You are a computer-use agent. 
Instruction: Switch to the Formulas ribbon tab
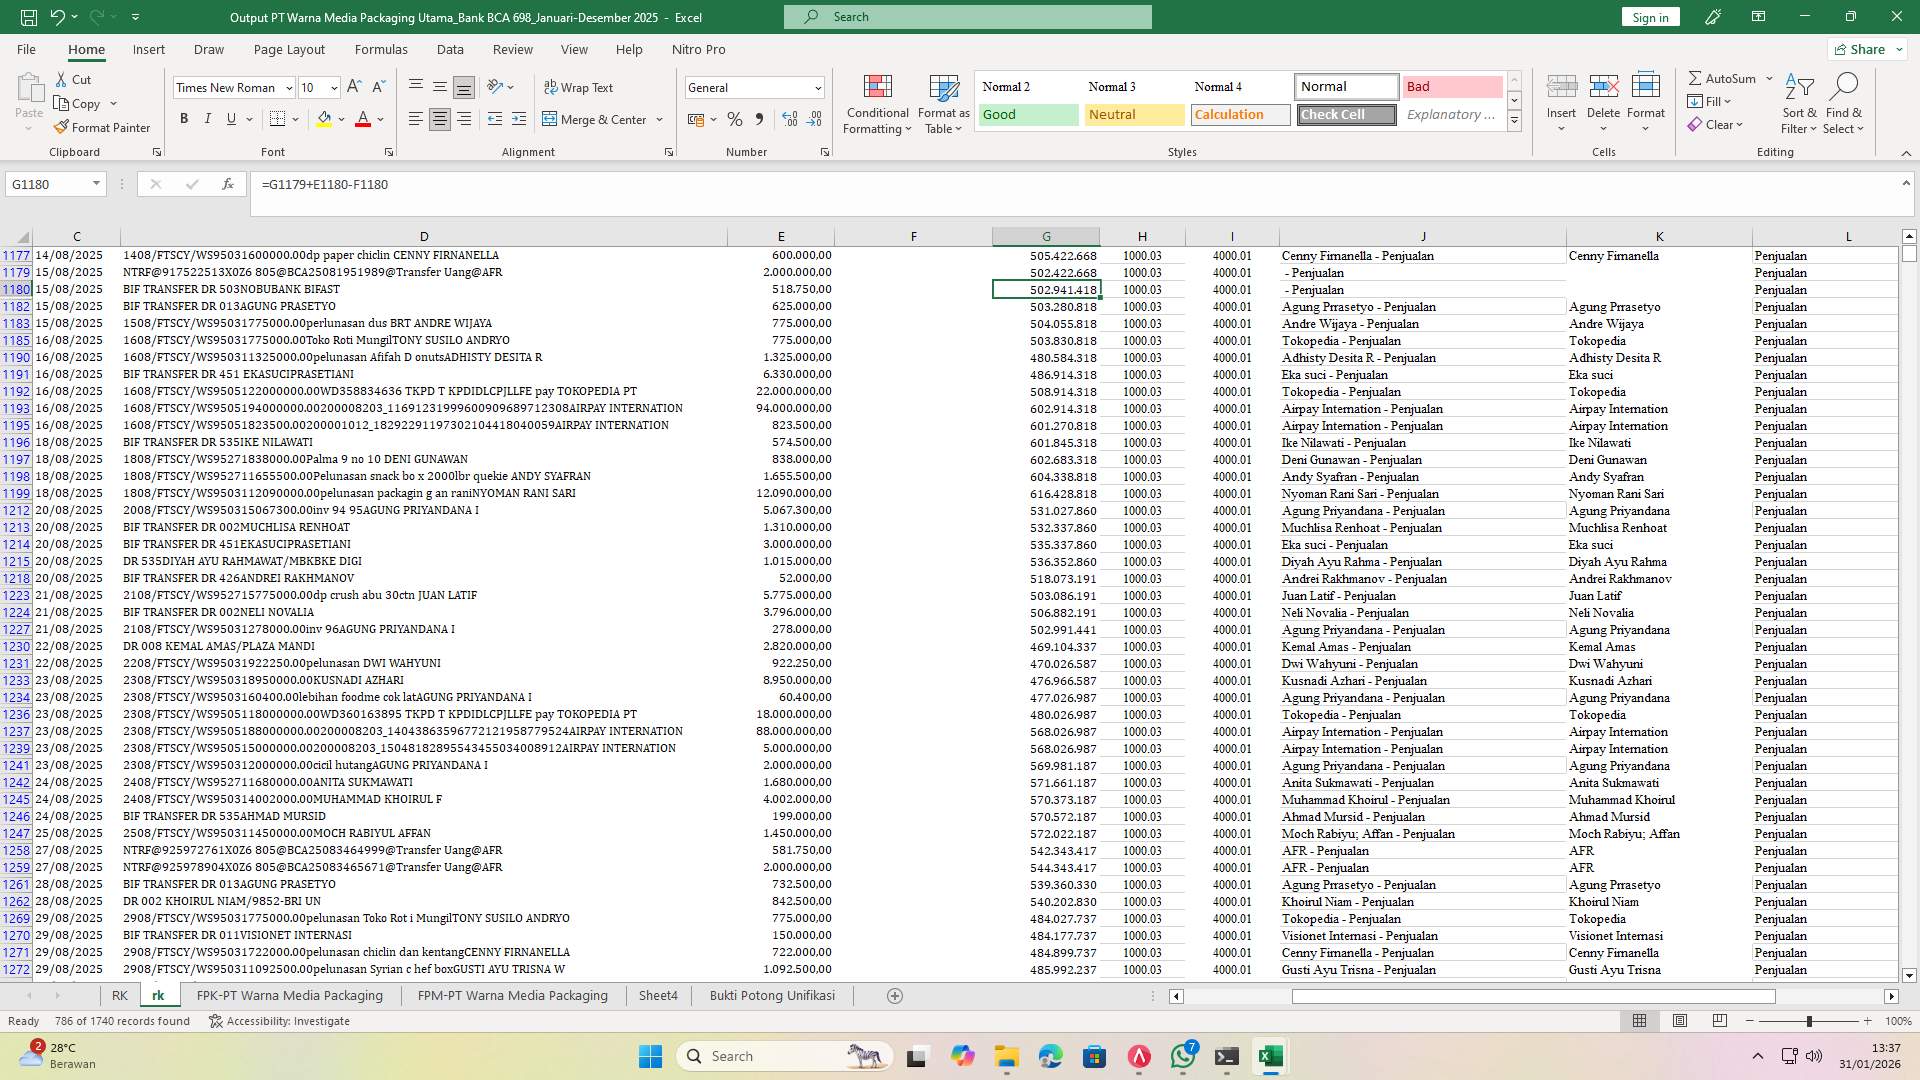[x=381, y=49]
